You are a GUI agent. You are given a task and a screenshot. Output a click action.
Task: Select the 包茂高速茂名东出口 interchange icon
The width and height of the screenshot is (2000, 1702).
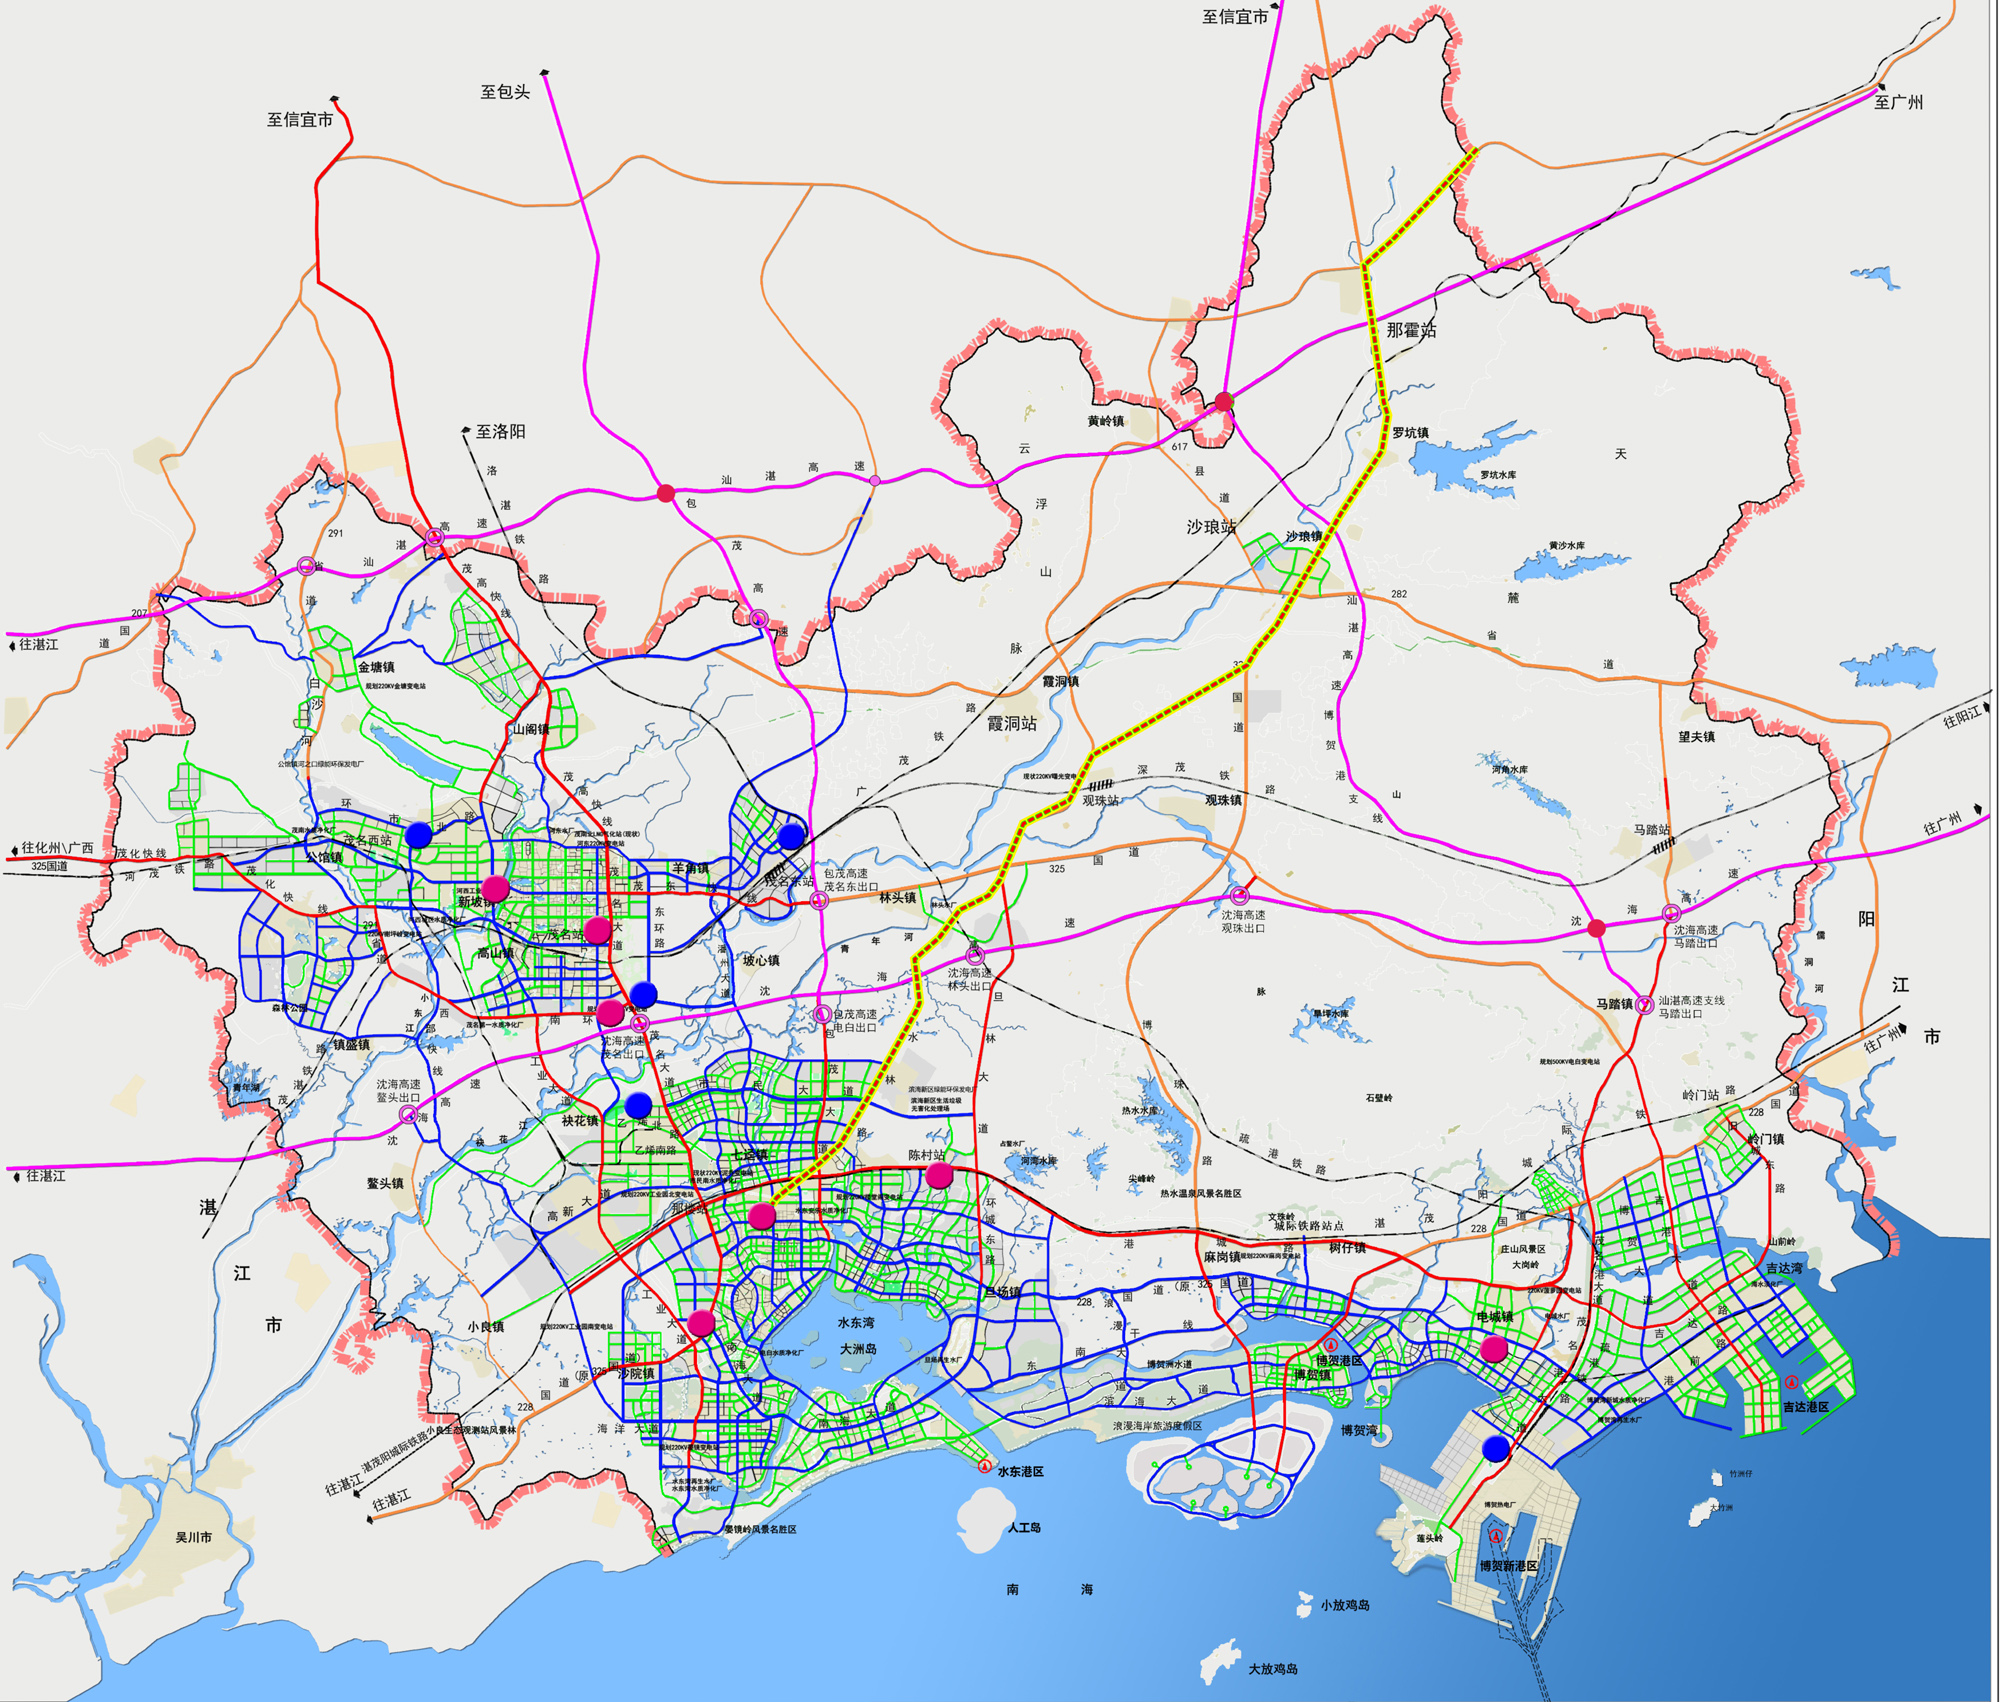point(819,900)
